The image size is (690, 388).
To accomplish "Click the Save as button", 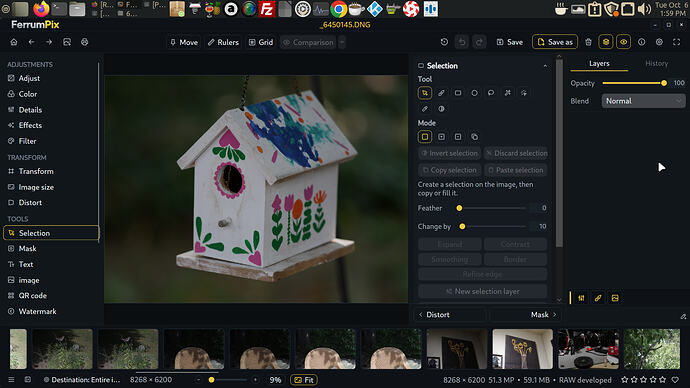I will [555, 42].
